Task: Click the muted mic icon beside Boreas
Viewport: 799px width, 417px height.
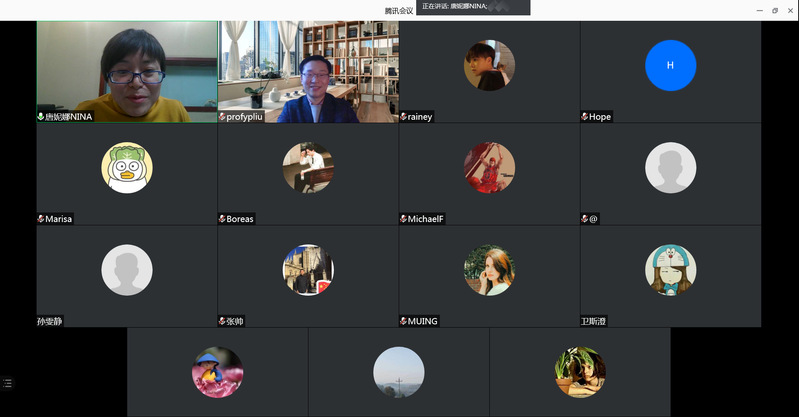Action: pos(222,219)
